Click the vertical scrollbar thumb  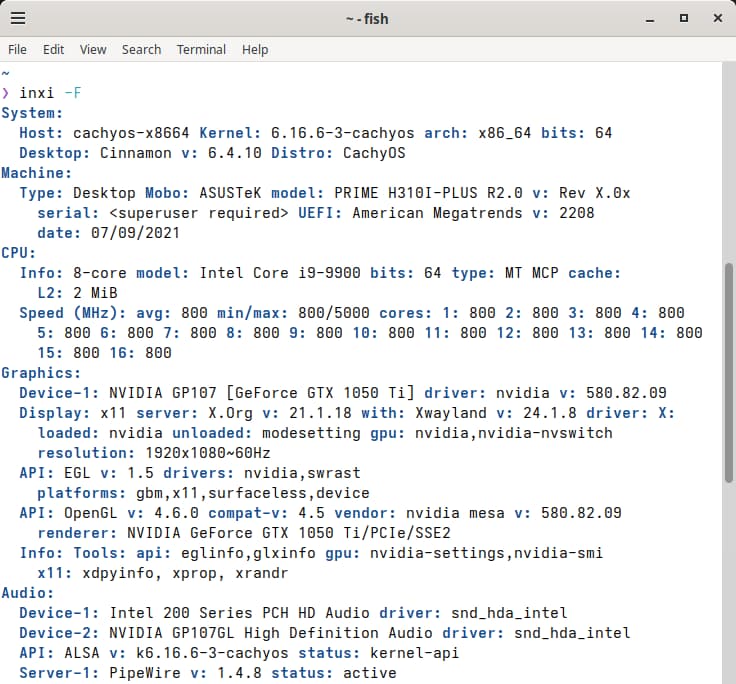(x=728, y=373)
